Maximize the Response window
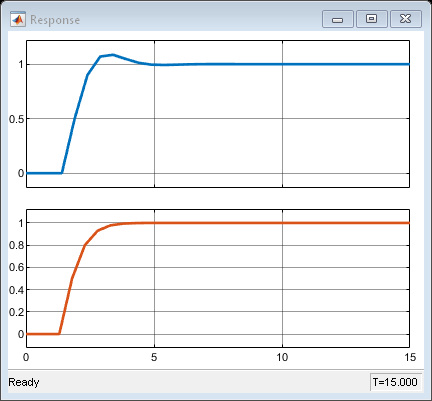 click(x=372, y=19)
